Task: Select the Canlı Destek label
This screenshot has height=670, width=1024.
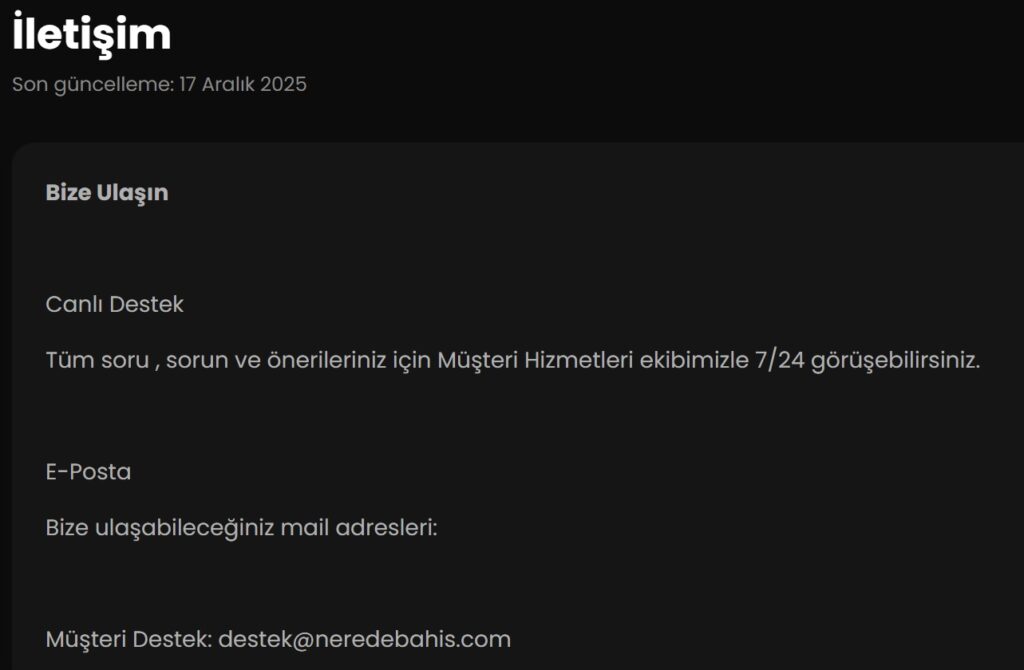Action: [115, 305]
